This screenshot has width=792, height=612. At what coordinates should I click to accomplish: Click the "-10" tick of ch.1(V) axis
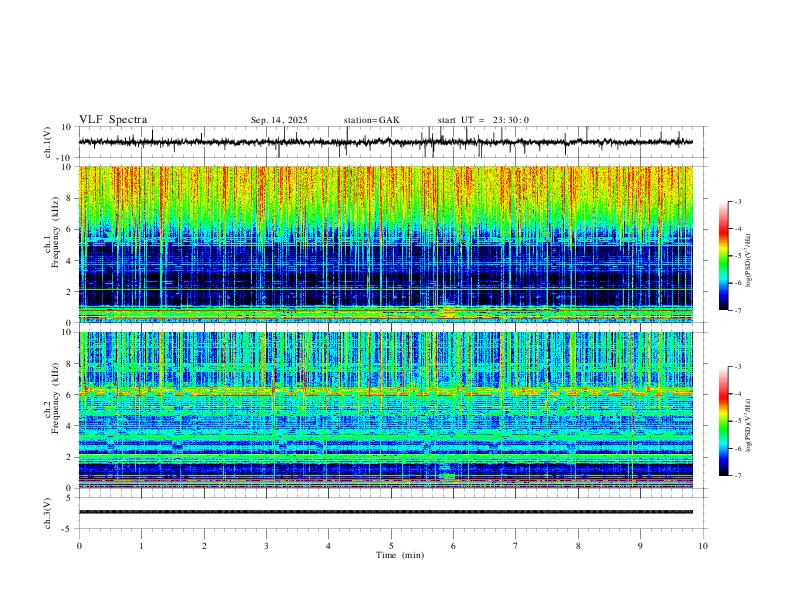[x=65, y=158]
